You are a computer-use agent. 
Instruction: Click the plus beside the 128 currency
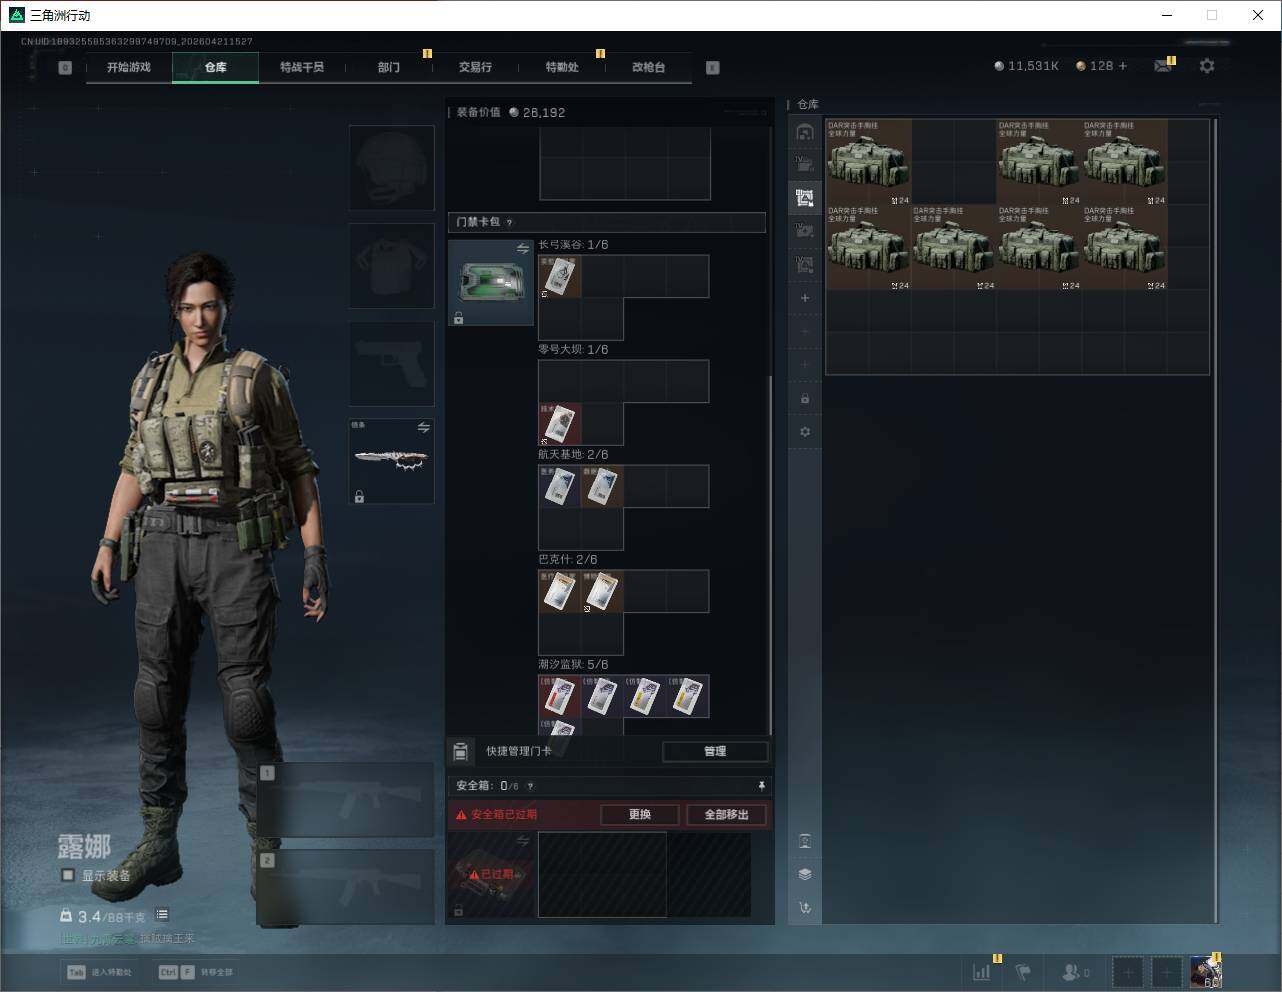point(1123,66)
